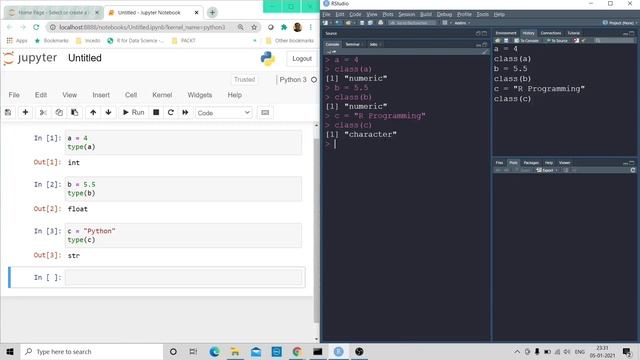This screenshot has width=640, height=360.
Task: Open Microsoft Edge from taskbar
Action: [214, 351]
